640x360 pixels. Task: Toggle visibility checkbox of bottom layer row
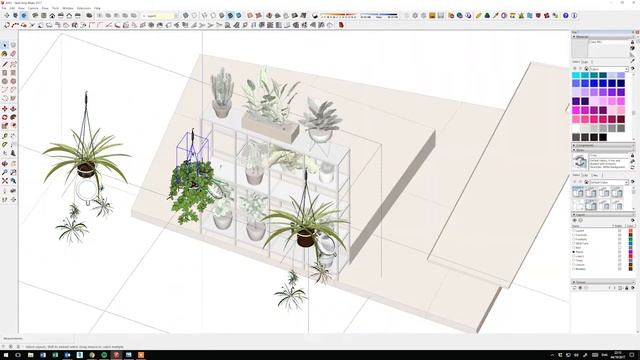coord(619,269)
